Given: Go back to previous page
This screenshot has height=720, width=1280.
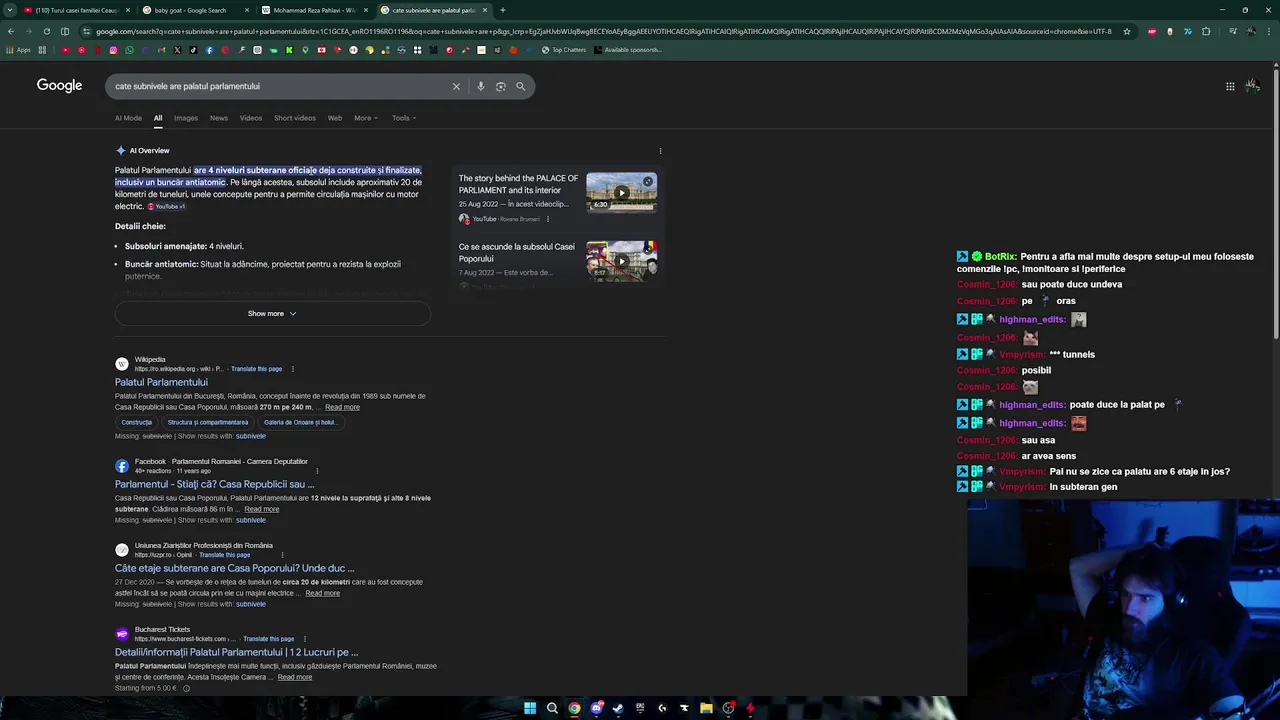Looking at the screenshot, I should [10, 31].
